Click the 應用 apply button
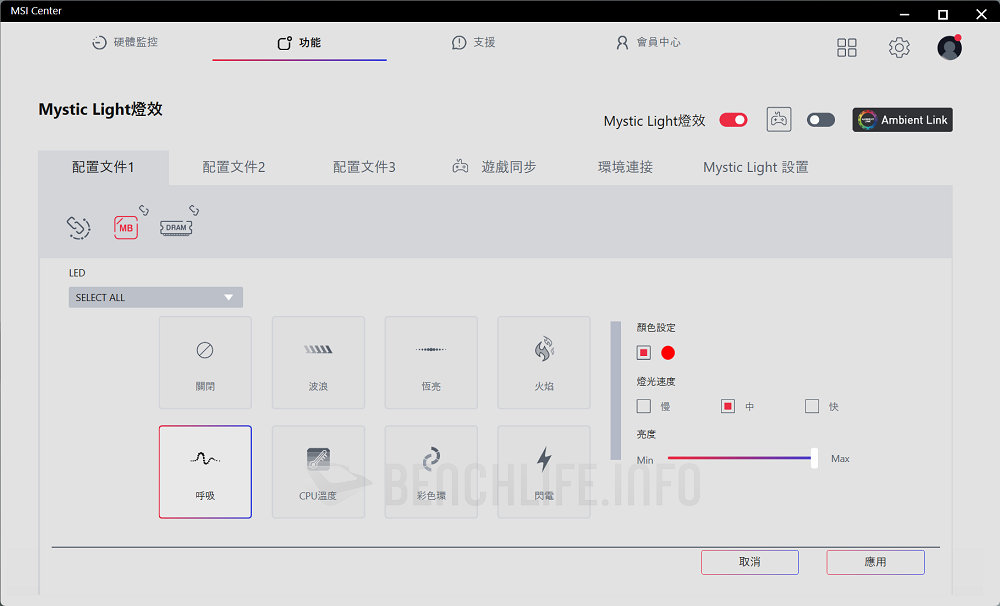The image size is (1000, 606). [x=876, y=562]
